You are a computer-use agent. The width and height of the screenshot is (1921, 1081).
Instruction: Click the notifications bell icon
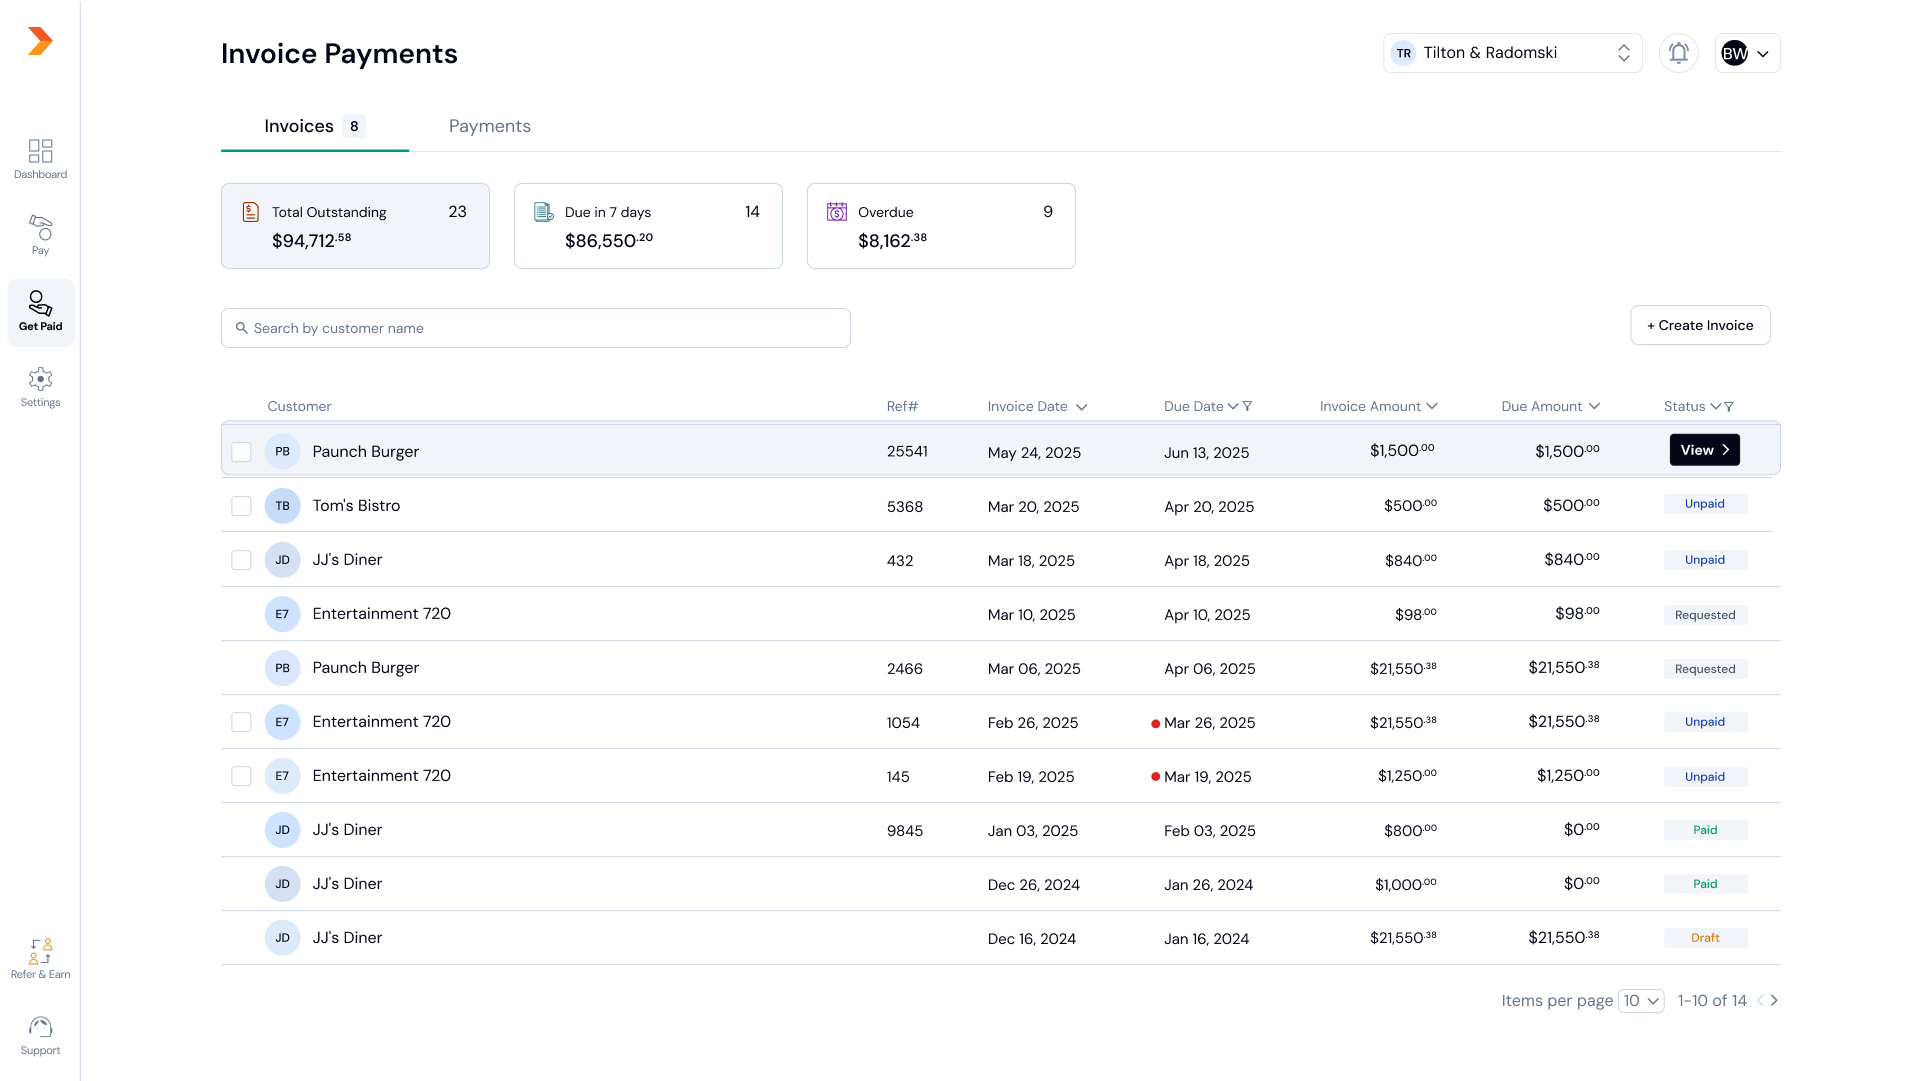1678,53
